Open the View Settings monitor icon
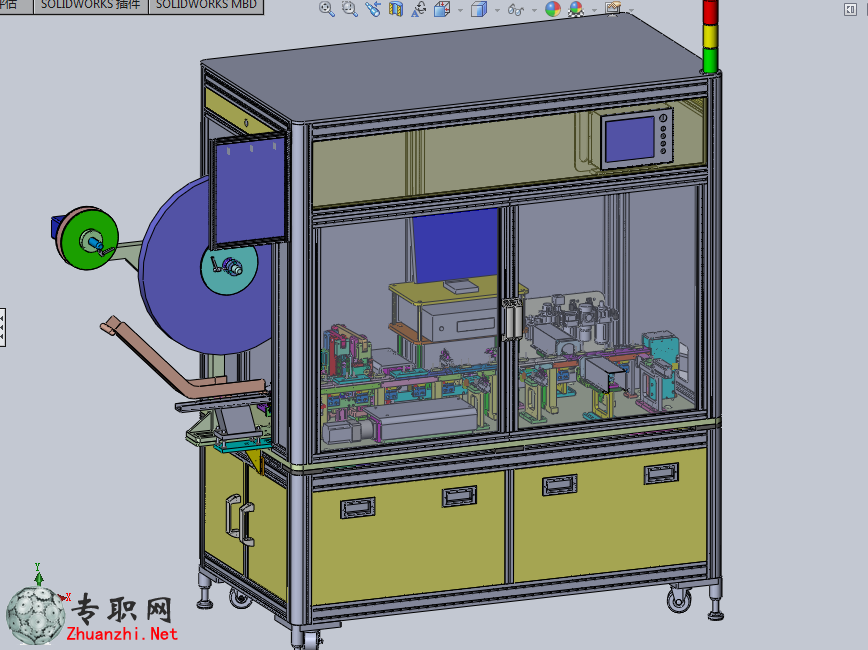868x650 pixels. coord(613,9)
